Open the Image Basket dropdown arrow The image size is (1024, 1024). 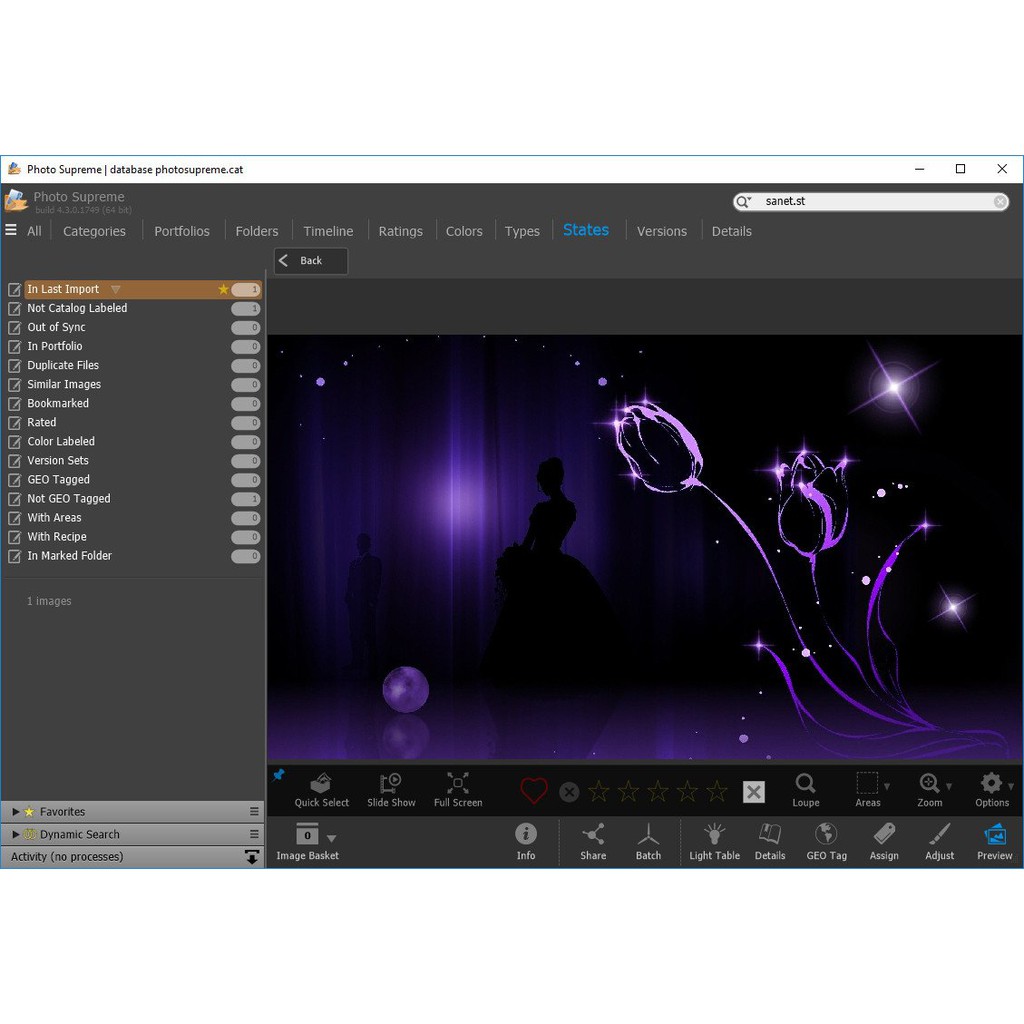click(332, 838)
